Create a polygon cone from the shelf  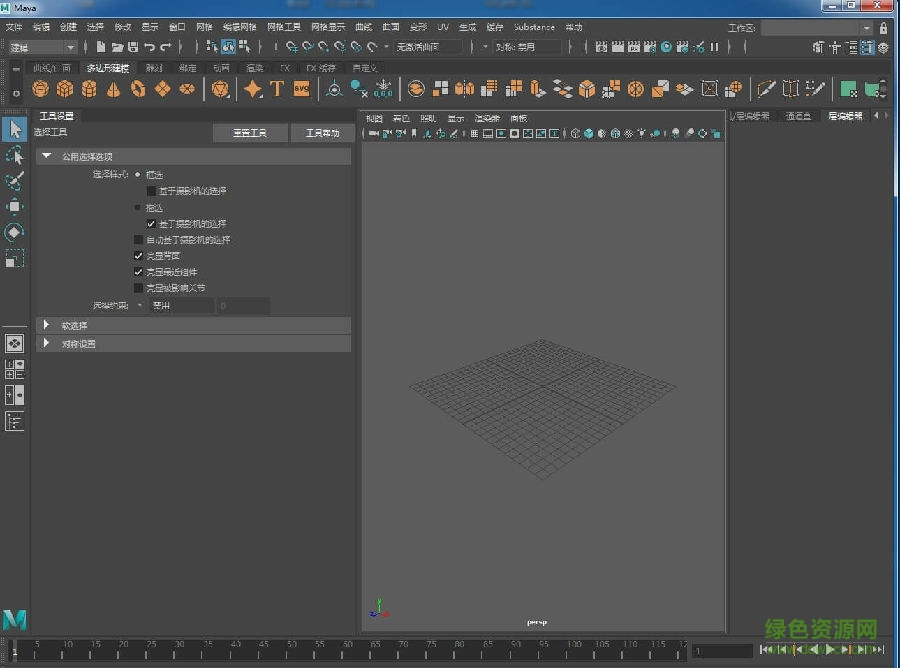click(x=112, y=89)
